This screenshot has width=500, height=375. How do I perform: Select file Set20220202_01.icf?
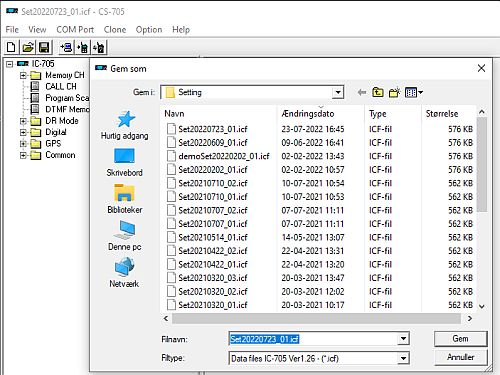(213, 170)
